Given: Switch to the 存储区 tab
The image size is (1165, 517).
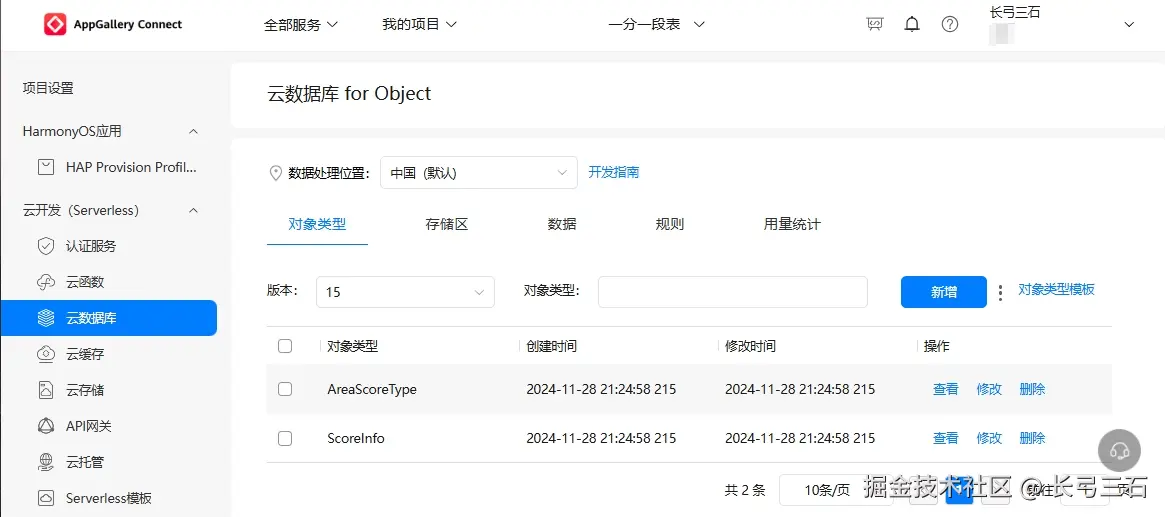Looking at the screenshot, I should pos(447,224).
